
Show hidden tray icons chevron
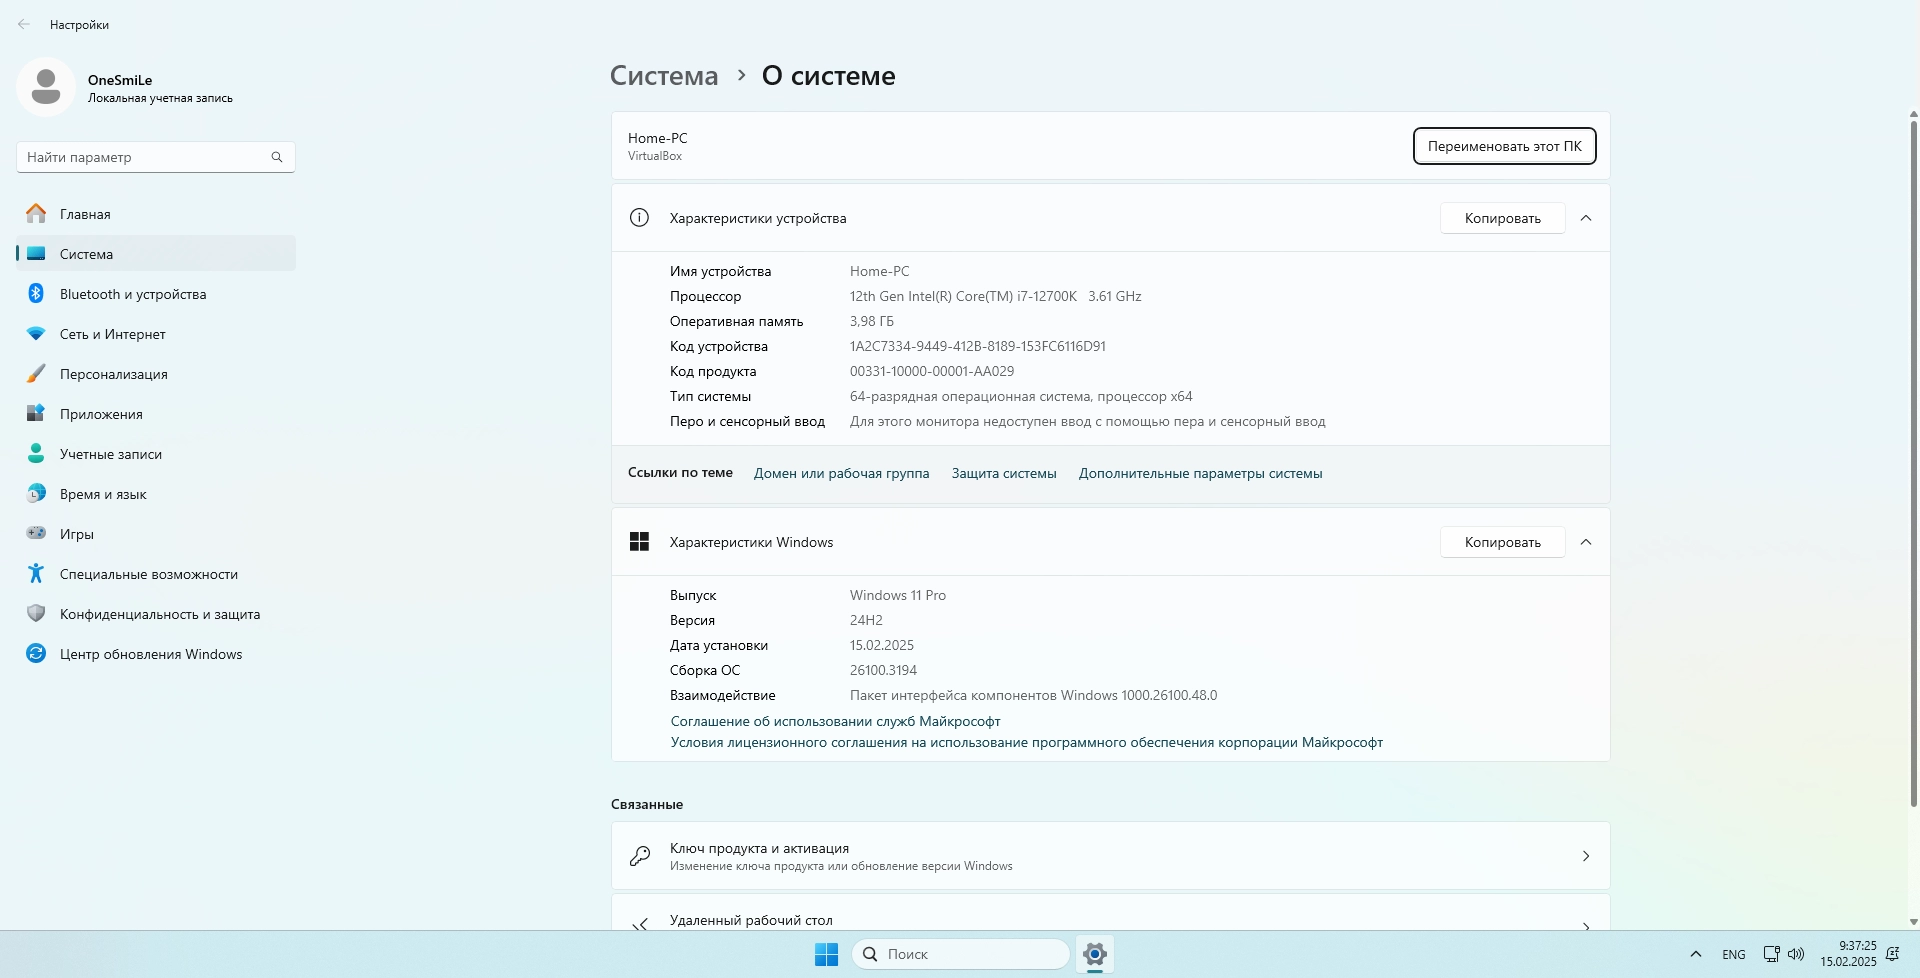tap(1696, 954)
